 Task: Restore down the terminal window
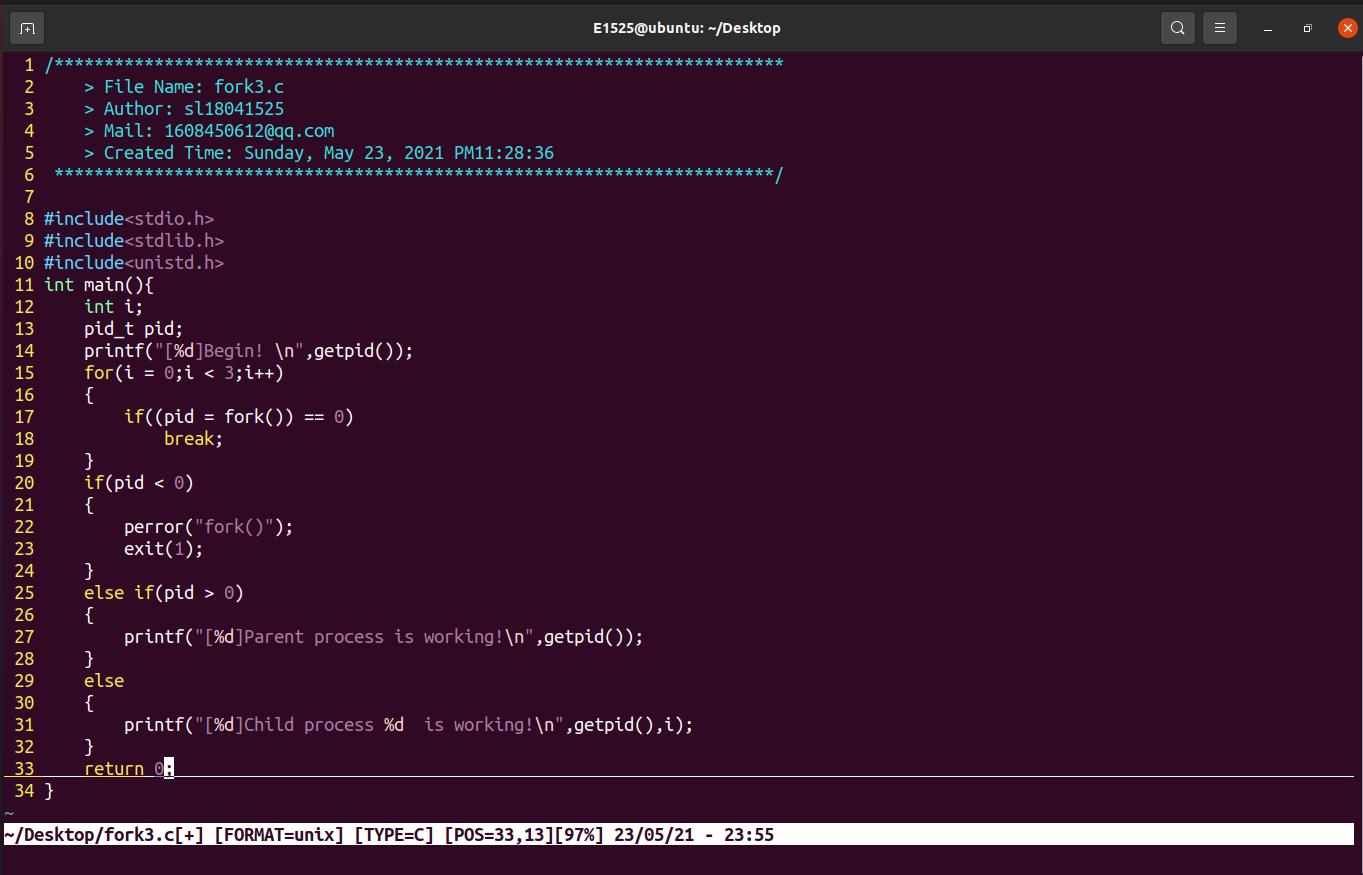coord(1307,28)
